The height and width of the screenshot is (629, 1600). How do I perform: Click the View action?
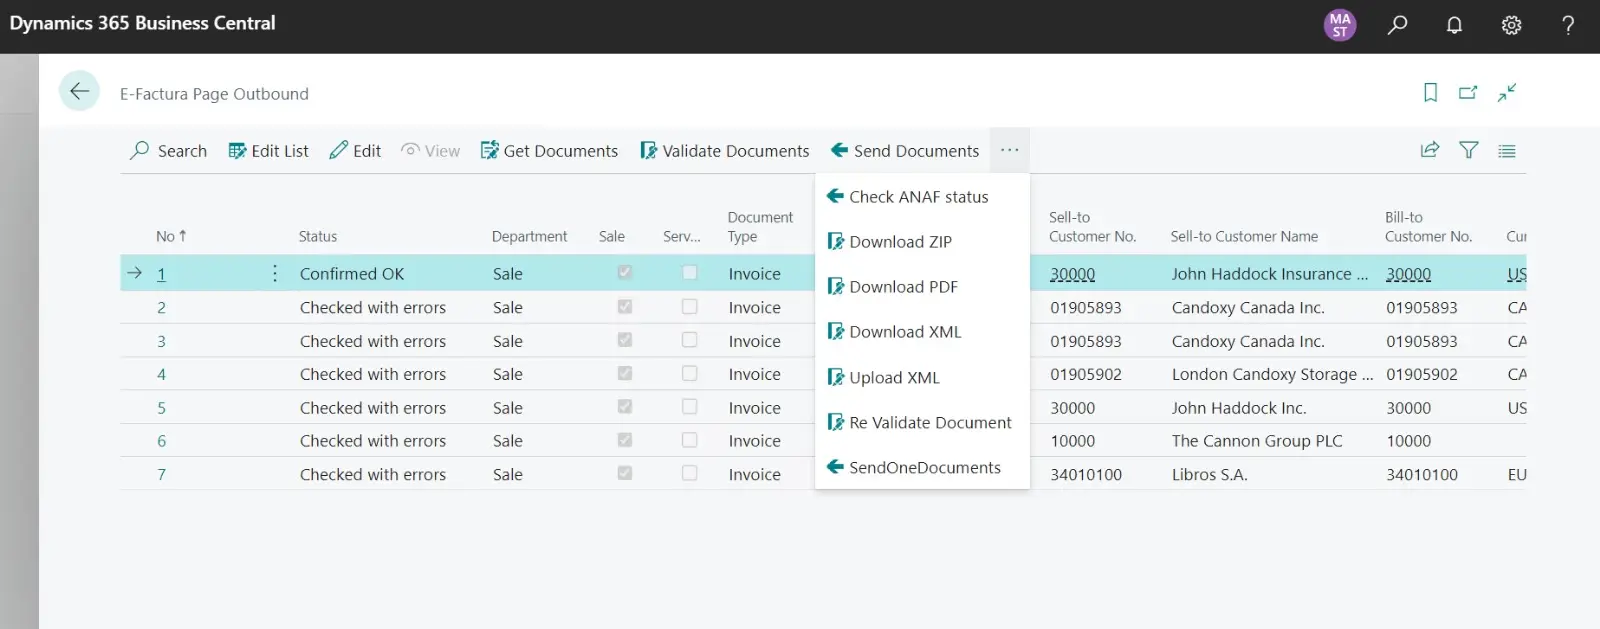pos(430,150)
